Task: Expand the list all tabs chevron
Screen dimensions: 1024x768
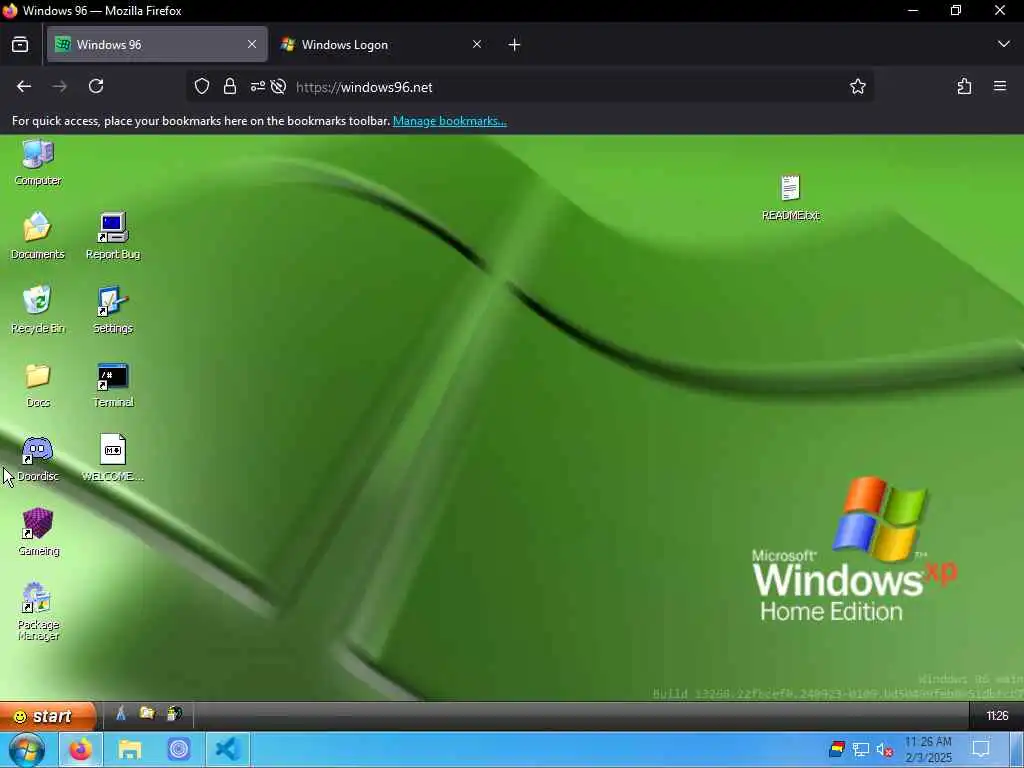Action: (x=1003, y=44)
